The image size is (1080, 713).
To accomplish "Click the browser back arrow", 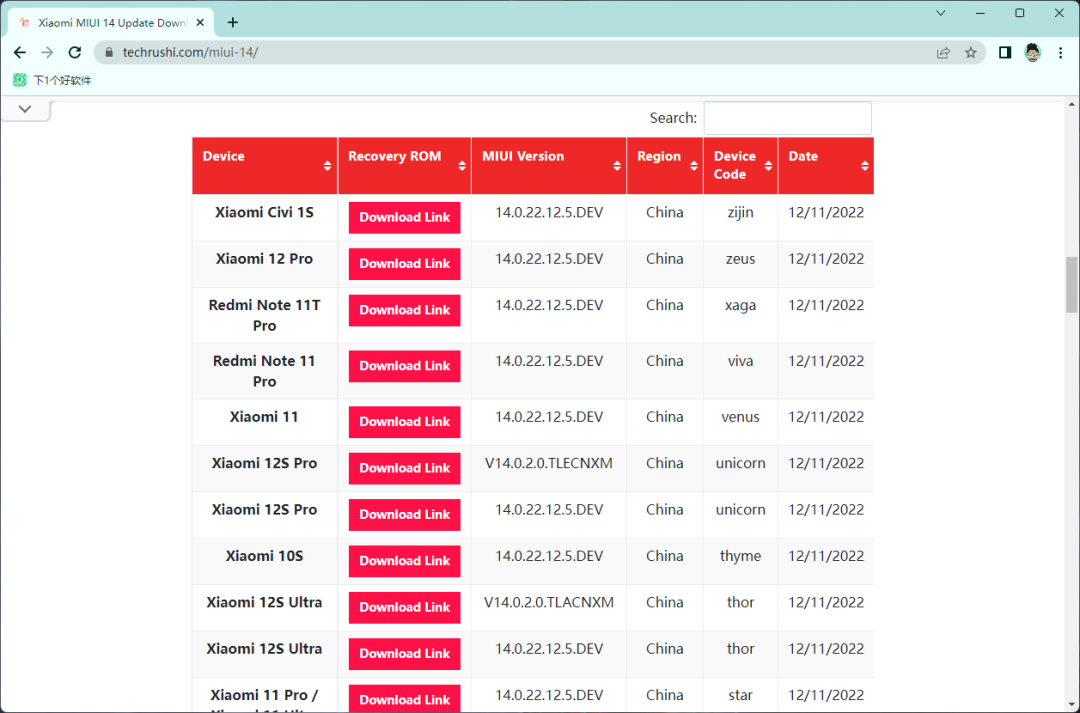I will [20, 53].
